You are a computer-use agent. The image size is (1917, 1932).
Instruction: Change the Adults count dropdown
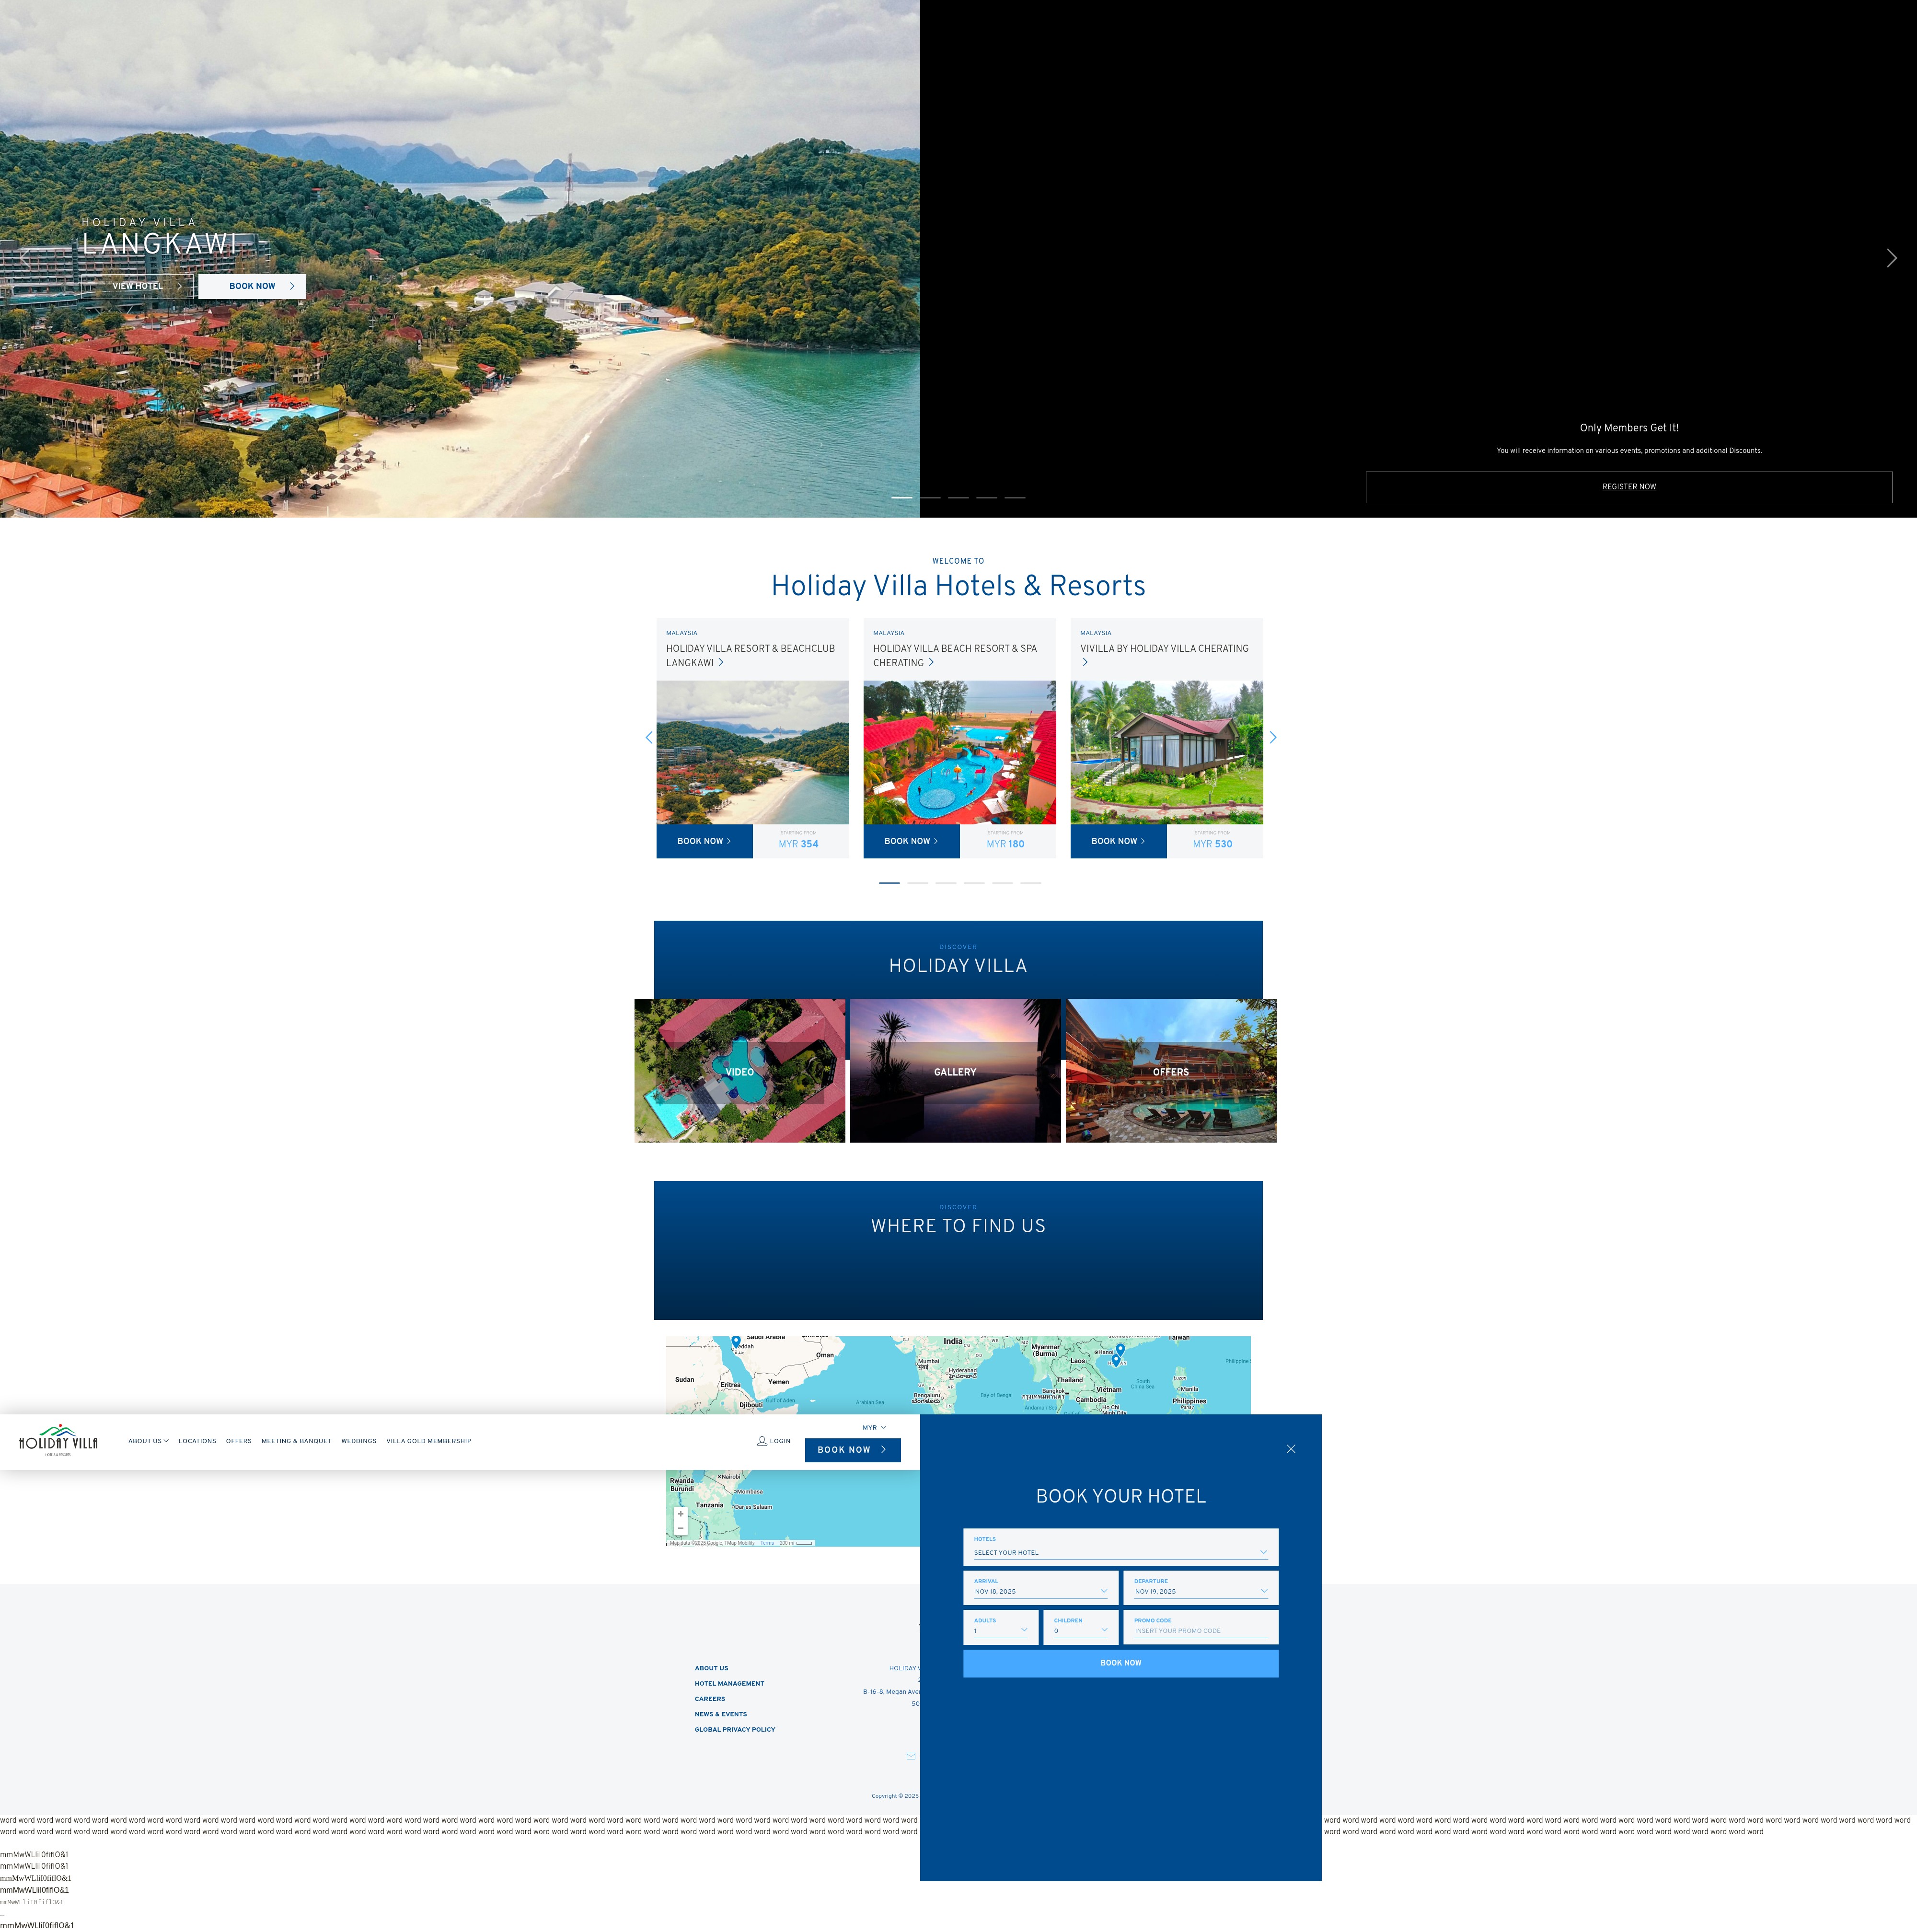click(1000, 1627)
